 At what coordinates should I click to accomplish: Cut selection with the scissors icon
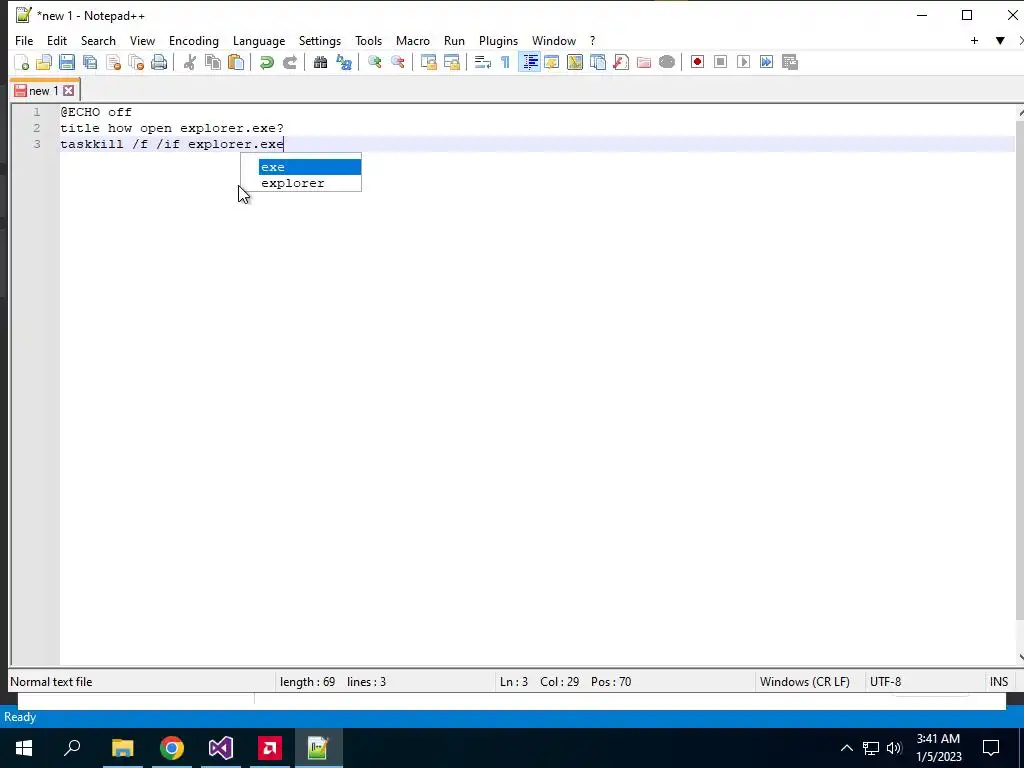[189, 62]
